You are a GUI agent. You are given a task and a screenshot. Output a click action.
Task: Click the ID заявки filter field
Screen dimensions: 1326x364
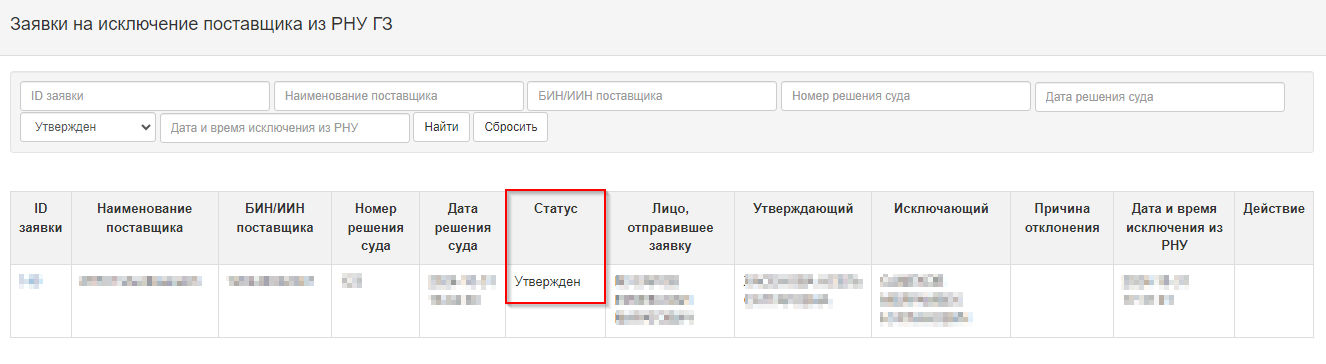(x=145, y=96)
